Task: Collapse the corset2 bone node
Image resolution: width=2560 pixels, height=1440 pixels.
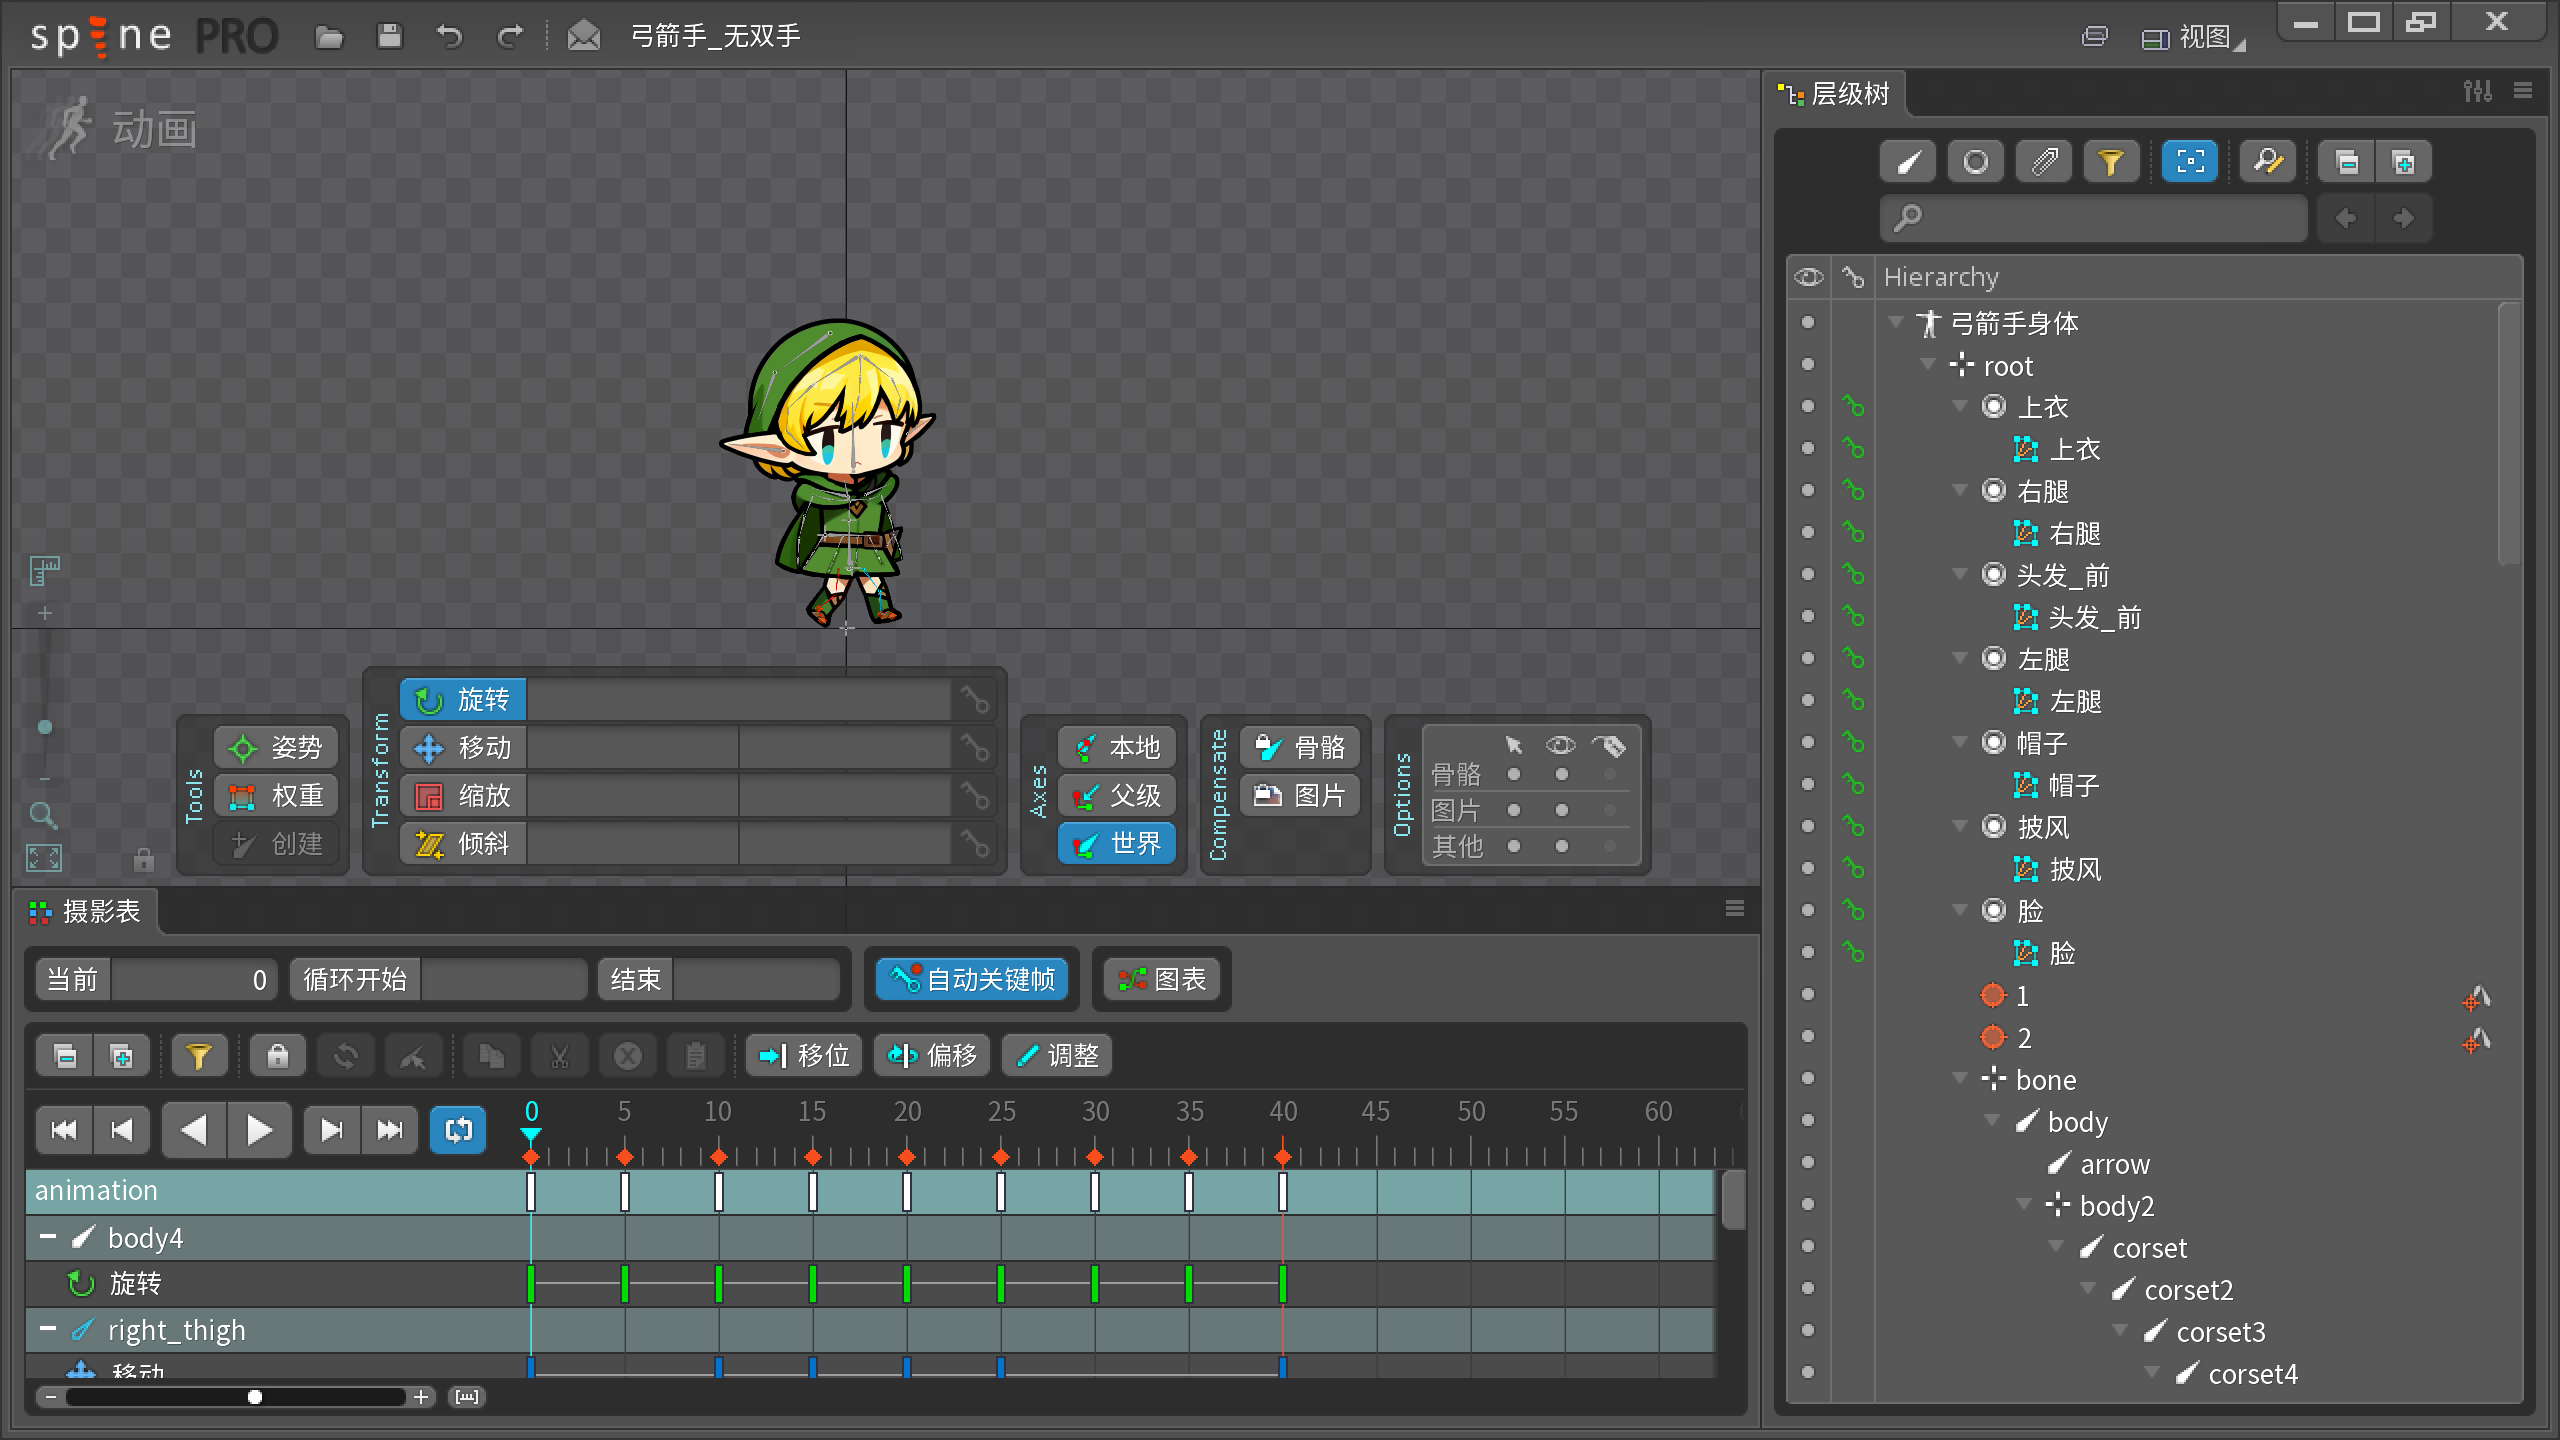Action: 2088,1288
